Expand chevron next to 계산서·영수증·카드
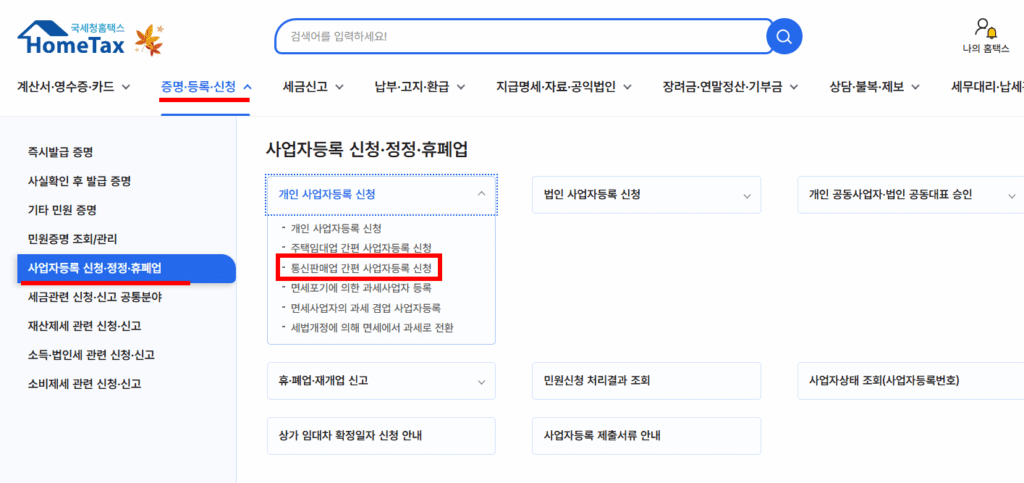Viewport: 1024px width, 483px height. pos(126,87)
